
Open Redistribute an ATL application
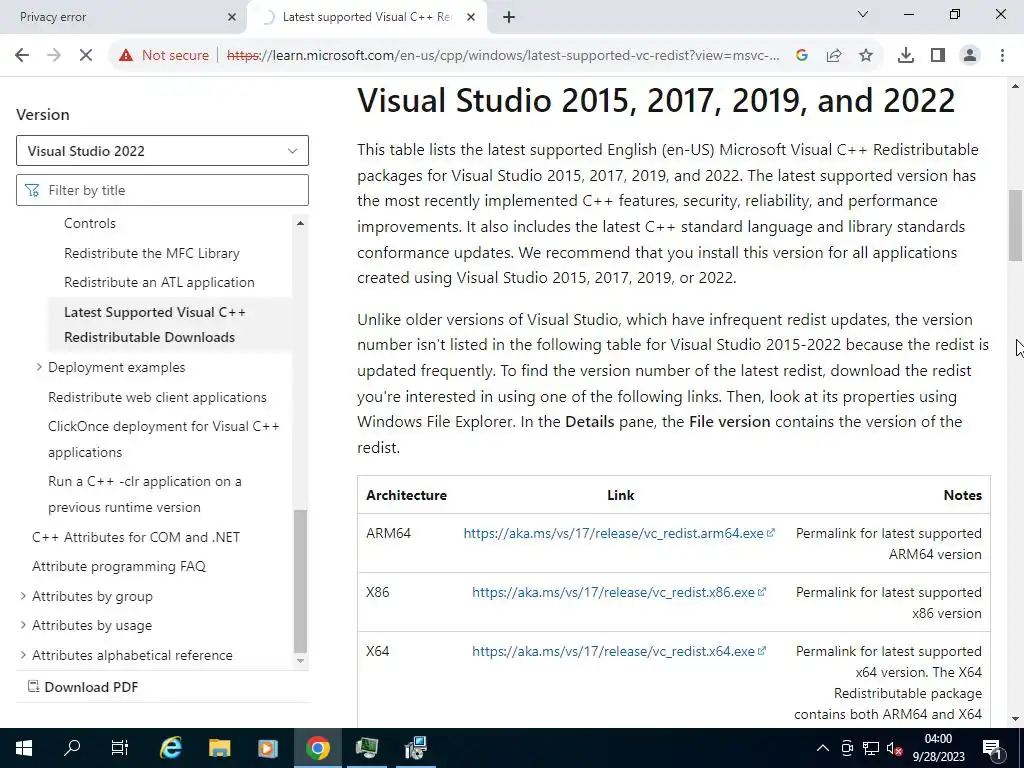coord(159,283)
